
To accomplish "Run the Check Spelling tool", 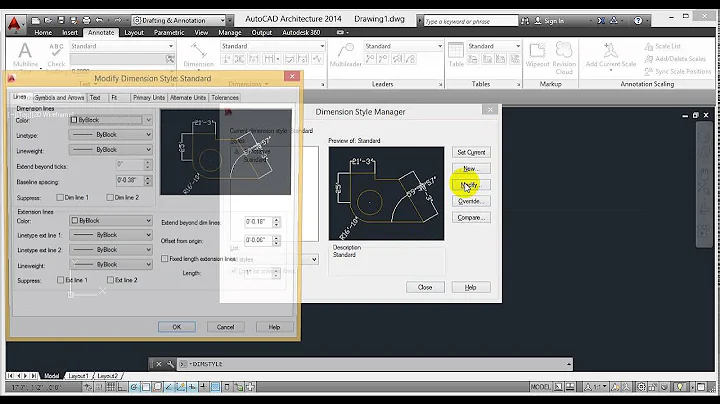I will (56, 55).
